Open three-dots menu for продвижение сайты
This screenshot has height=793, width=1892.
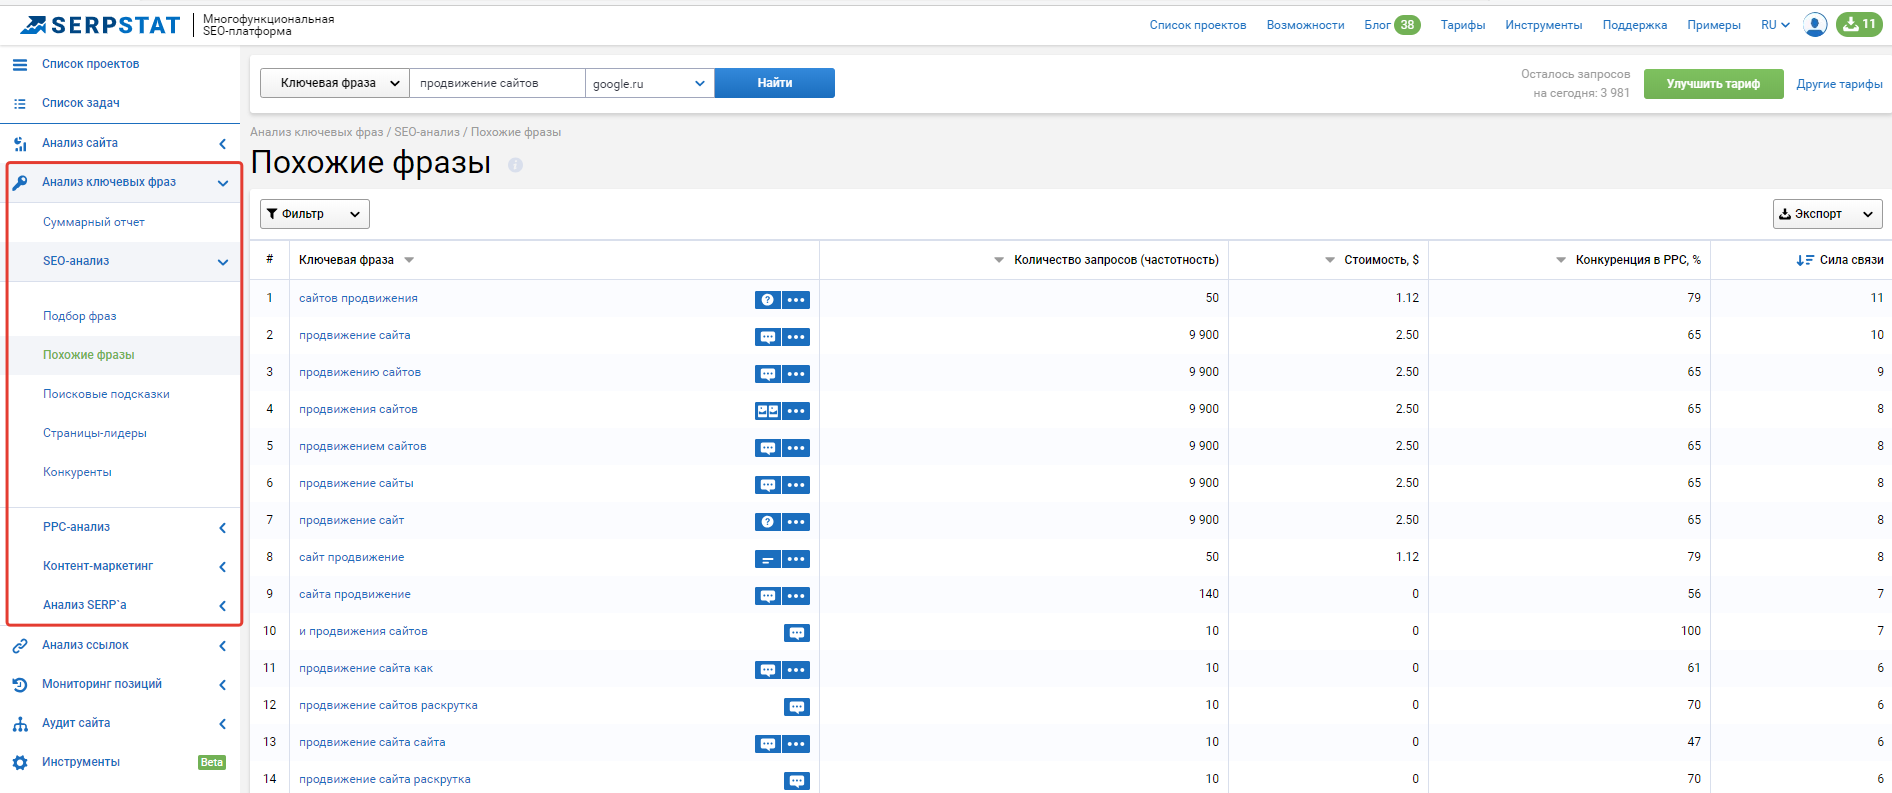coord(796,485)
